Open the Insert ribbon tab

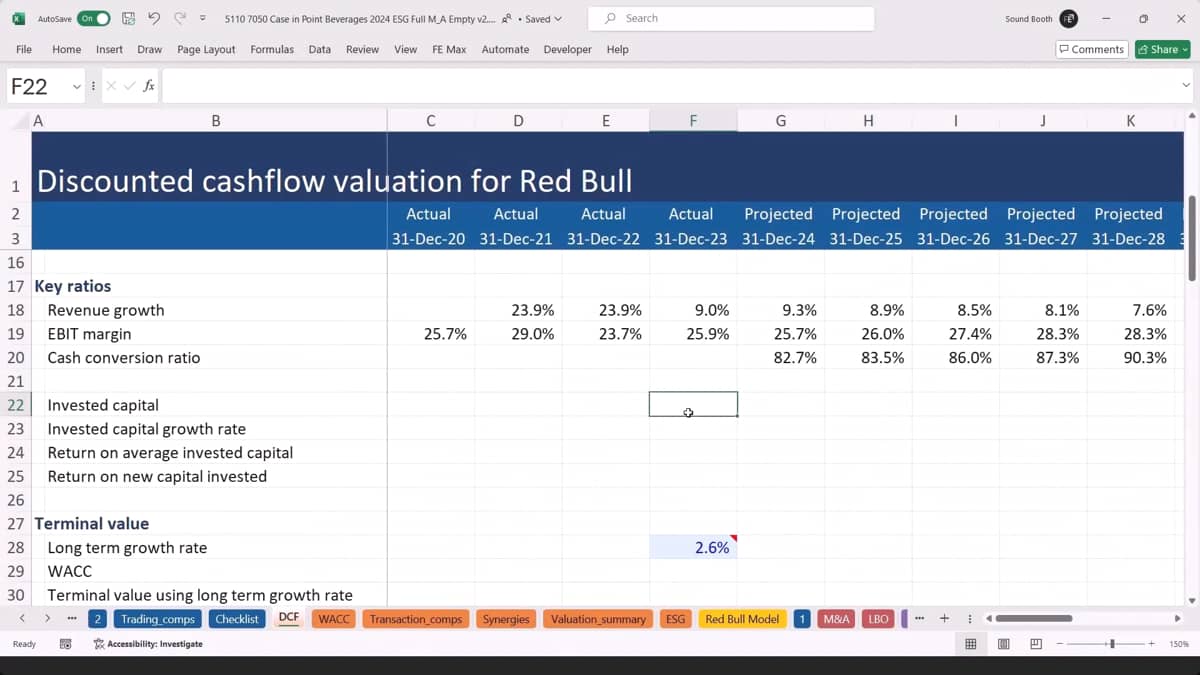pos(109,49)
